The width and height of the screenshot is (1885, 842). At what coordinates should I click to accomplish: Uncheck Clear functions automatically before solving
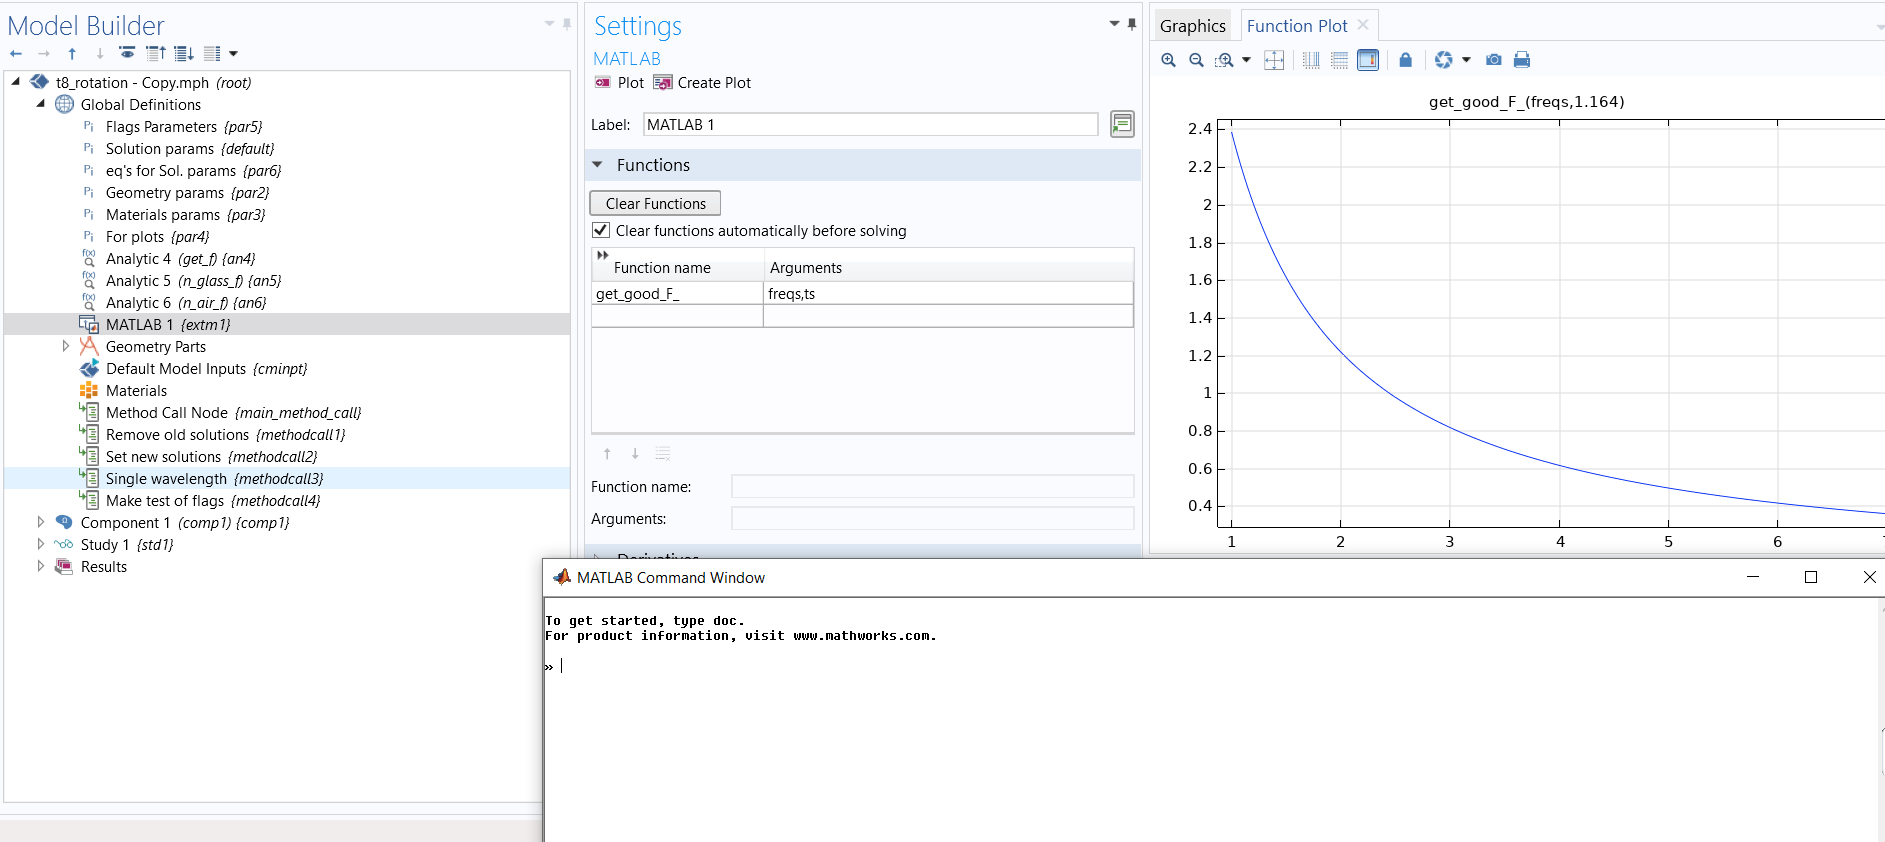(601, 231)
